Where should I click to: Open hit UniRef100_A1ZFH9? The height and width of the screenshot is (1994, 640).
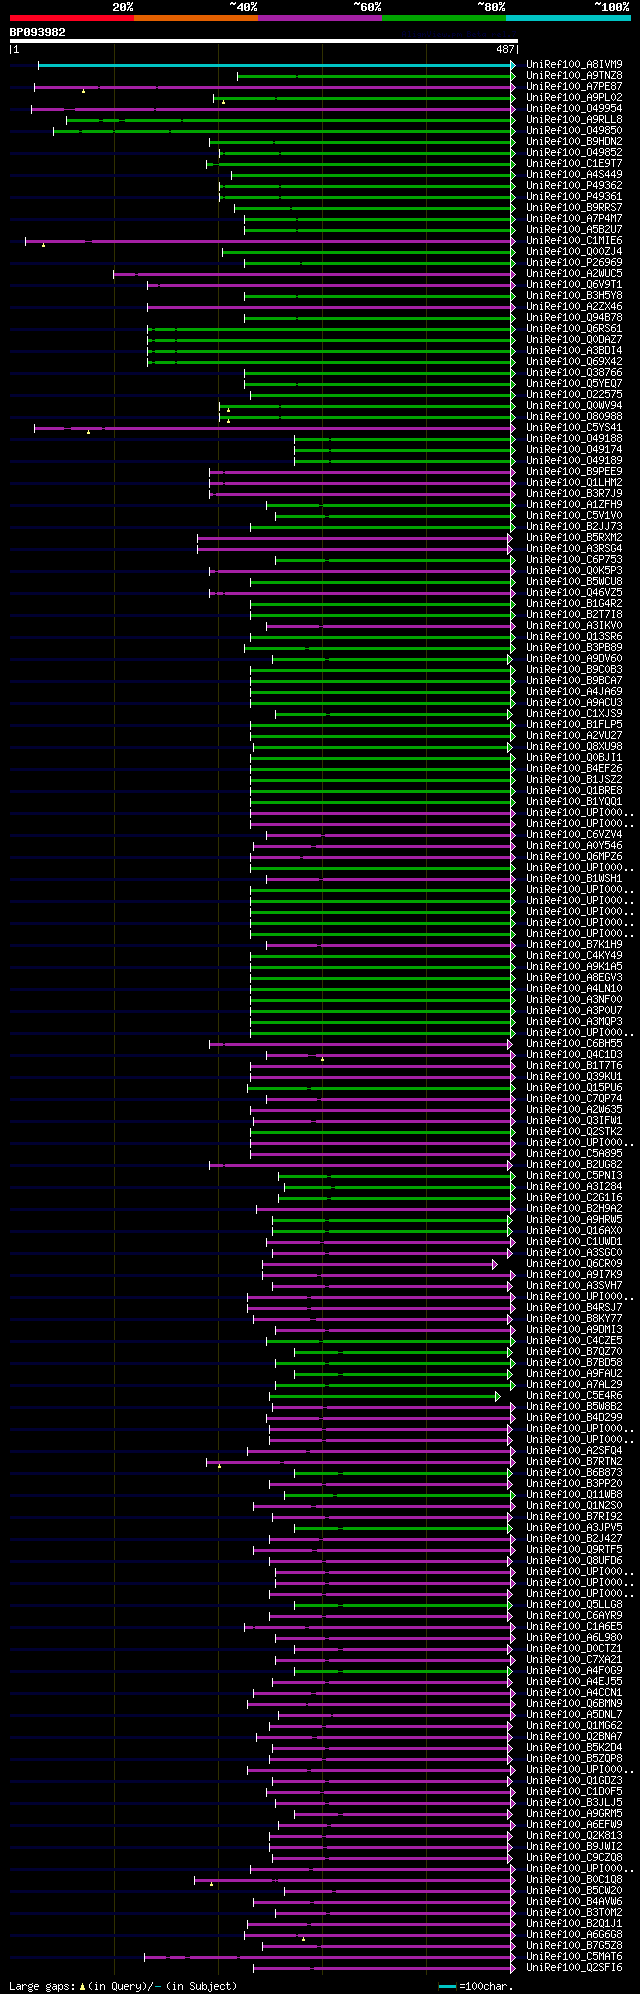(574, 505)
